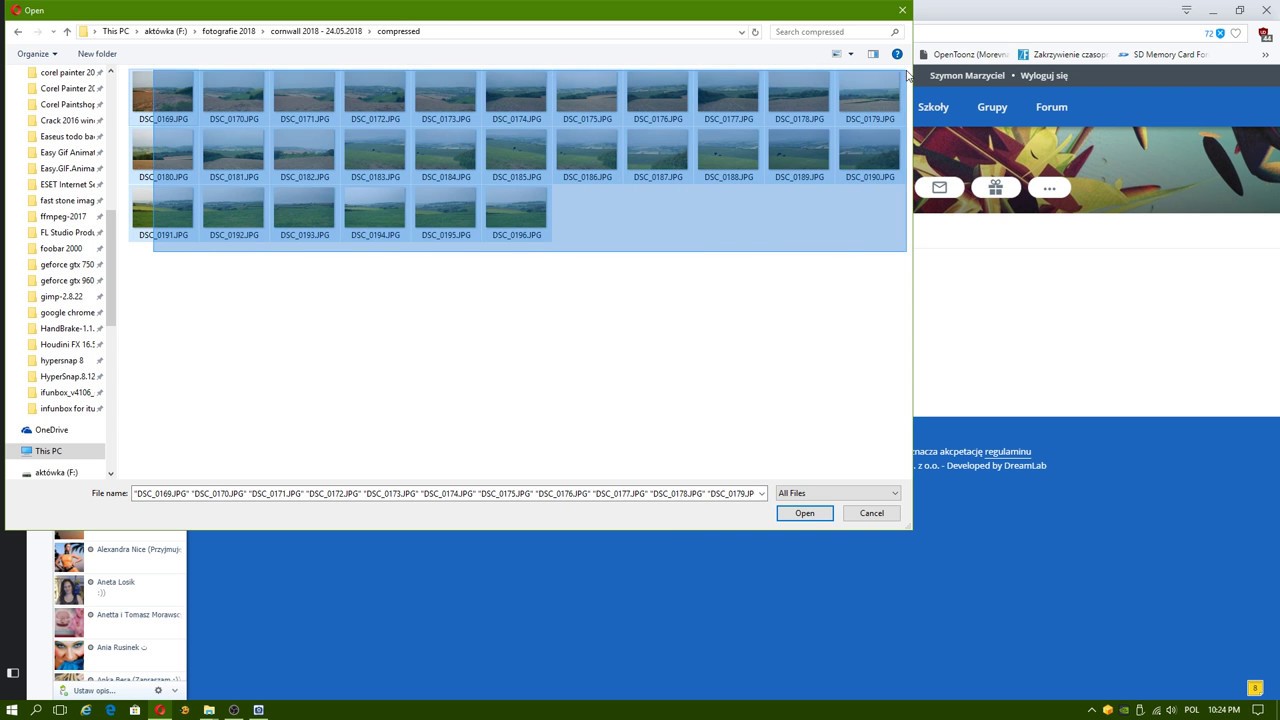
Task: Open the All Files type dropdown
Action: 838,493
